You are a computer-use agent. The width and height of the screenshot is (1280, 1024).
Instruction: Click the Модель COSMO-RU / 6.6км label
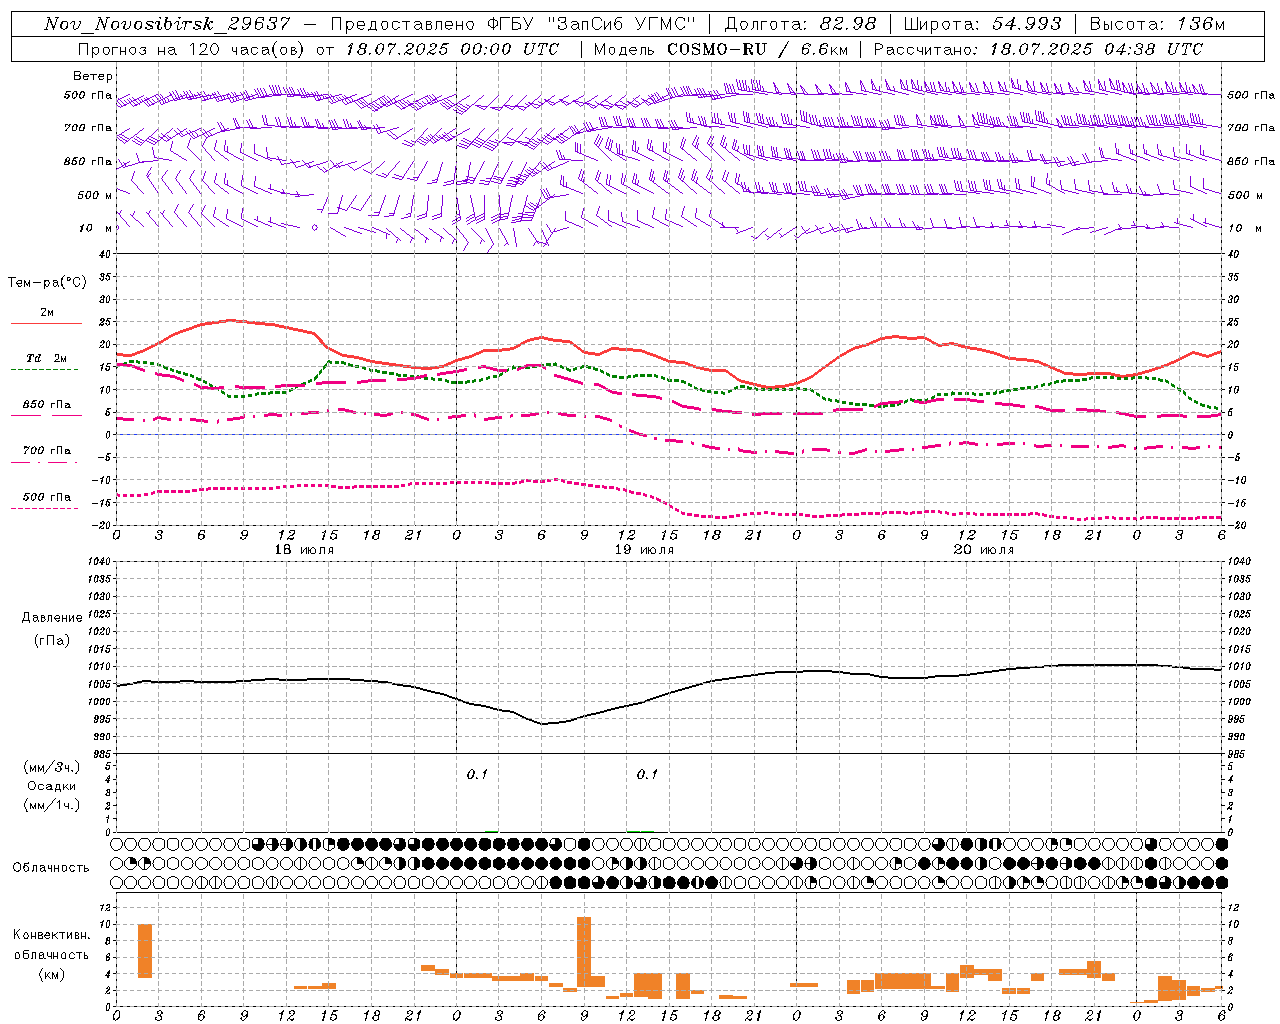coord(720,49)
